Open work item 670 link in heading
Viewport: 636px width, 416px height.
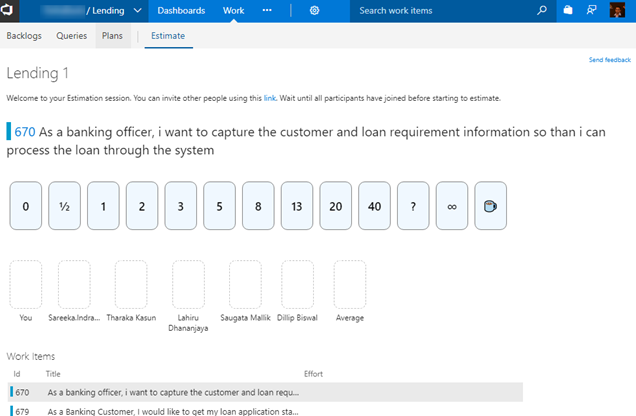coord(25,132)
